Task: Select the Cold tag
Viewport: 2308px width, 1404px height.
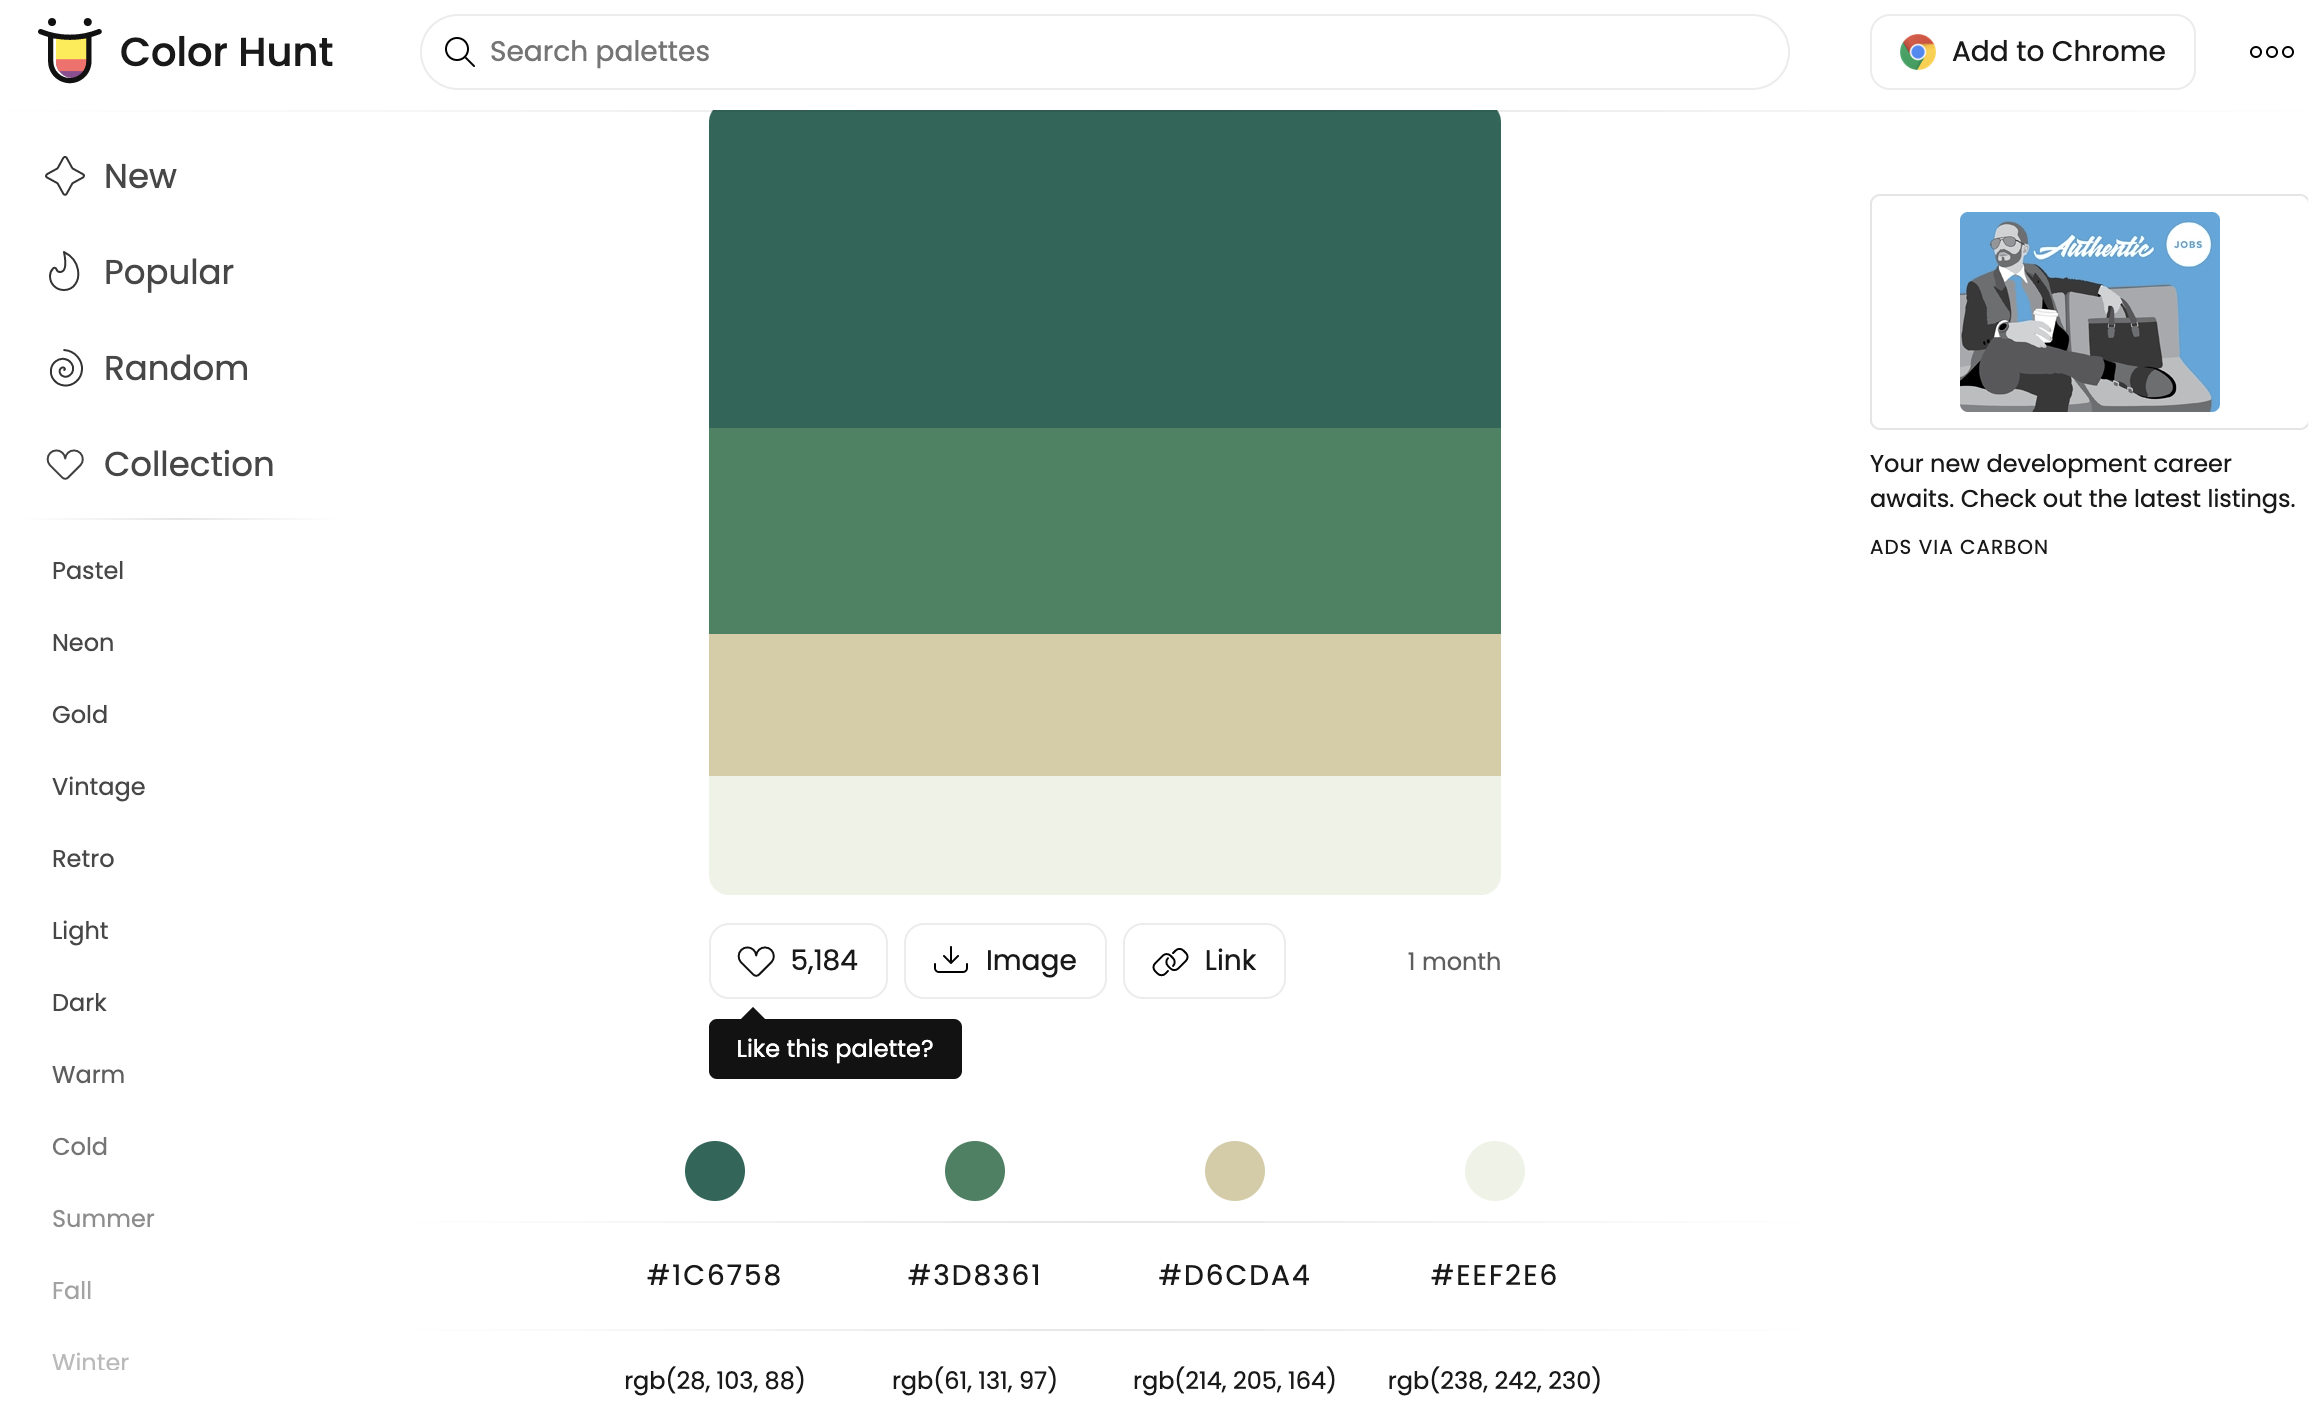Action: (80, 1146)
